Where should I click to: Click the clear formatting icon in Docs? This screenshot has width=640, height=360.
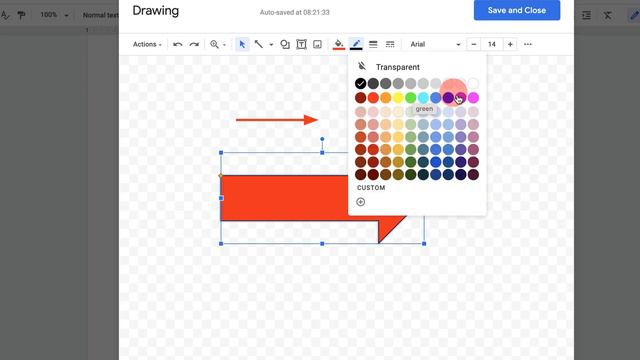(608, 15)
